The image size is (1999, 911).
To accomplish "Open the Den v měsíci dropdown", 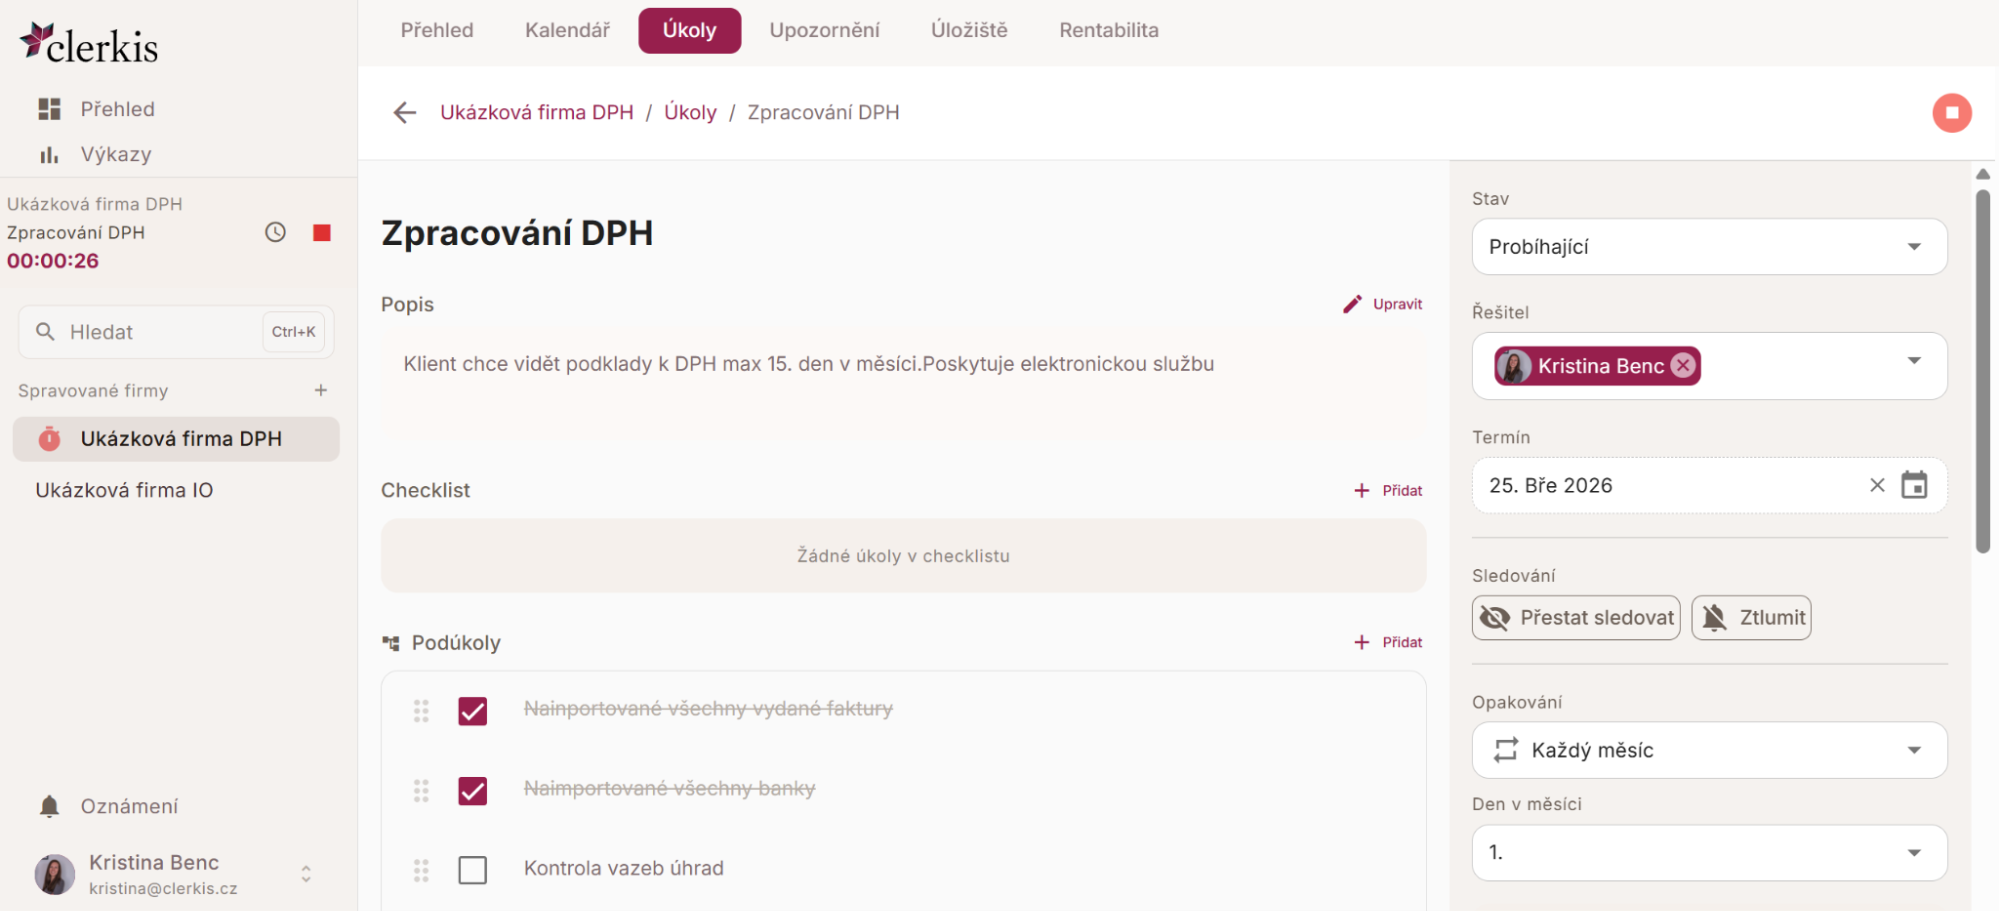I will click(x=1708, y=853).
